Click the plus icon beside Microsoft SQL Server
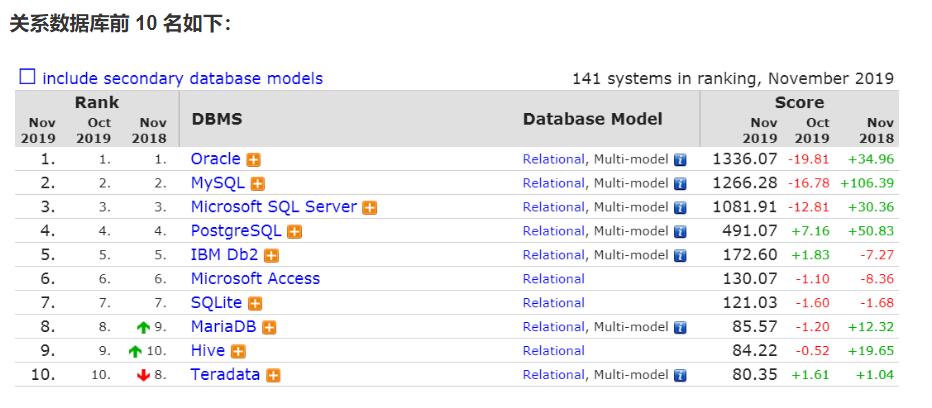The width and height of the screenshot is (932, 408). 370,208
